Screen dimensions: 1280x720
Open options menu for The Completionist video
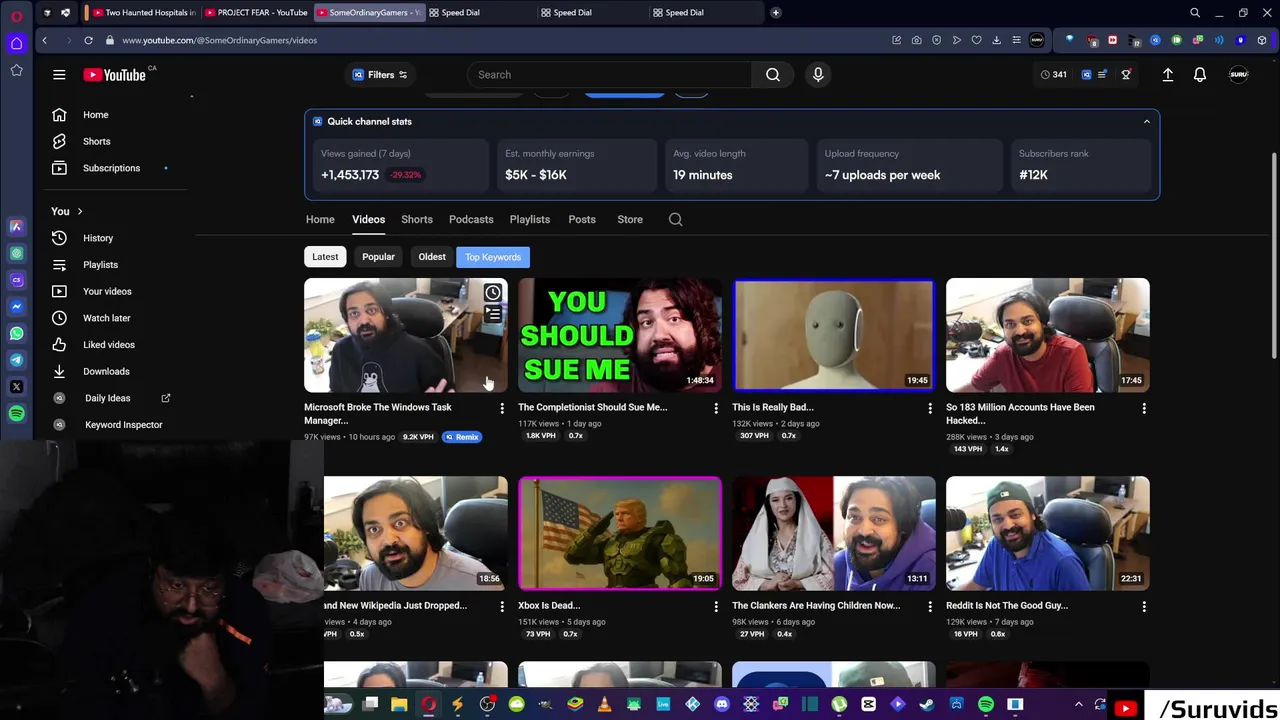pos(716,408)
